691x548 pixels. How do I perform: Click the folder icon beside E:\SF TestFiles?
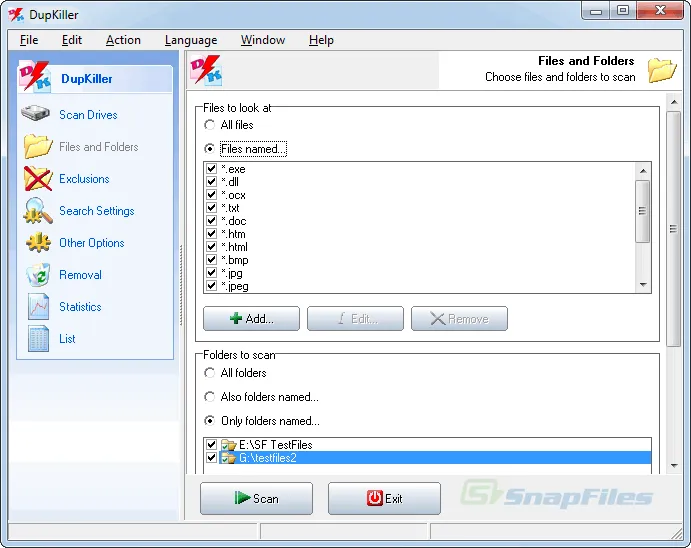(x=228, y=445)
